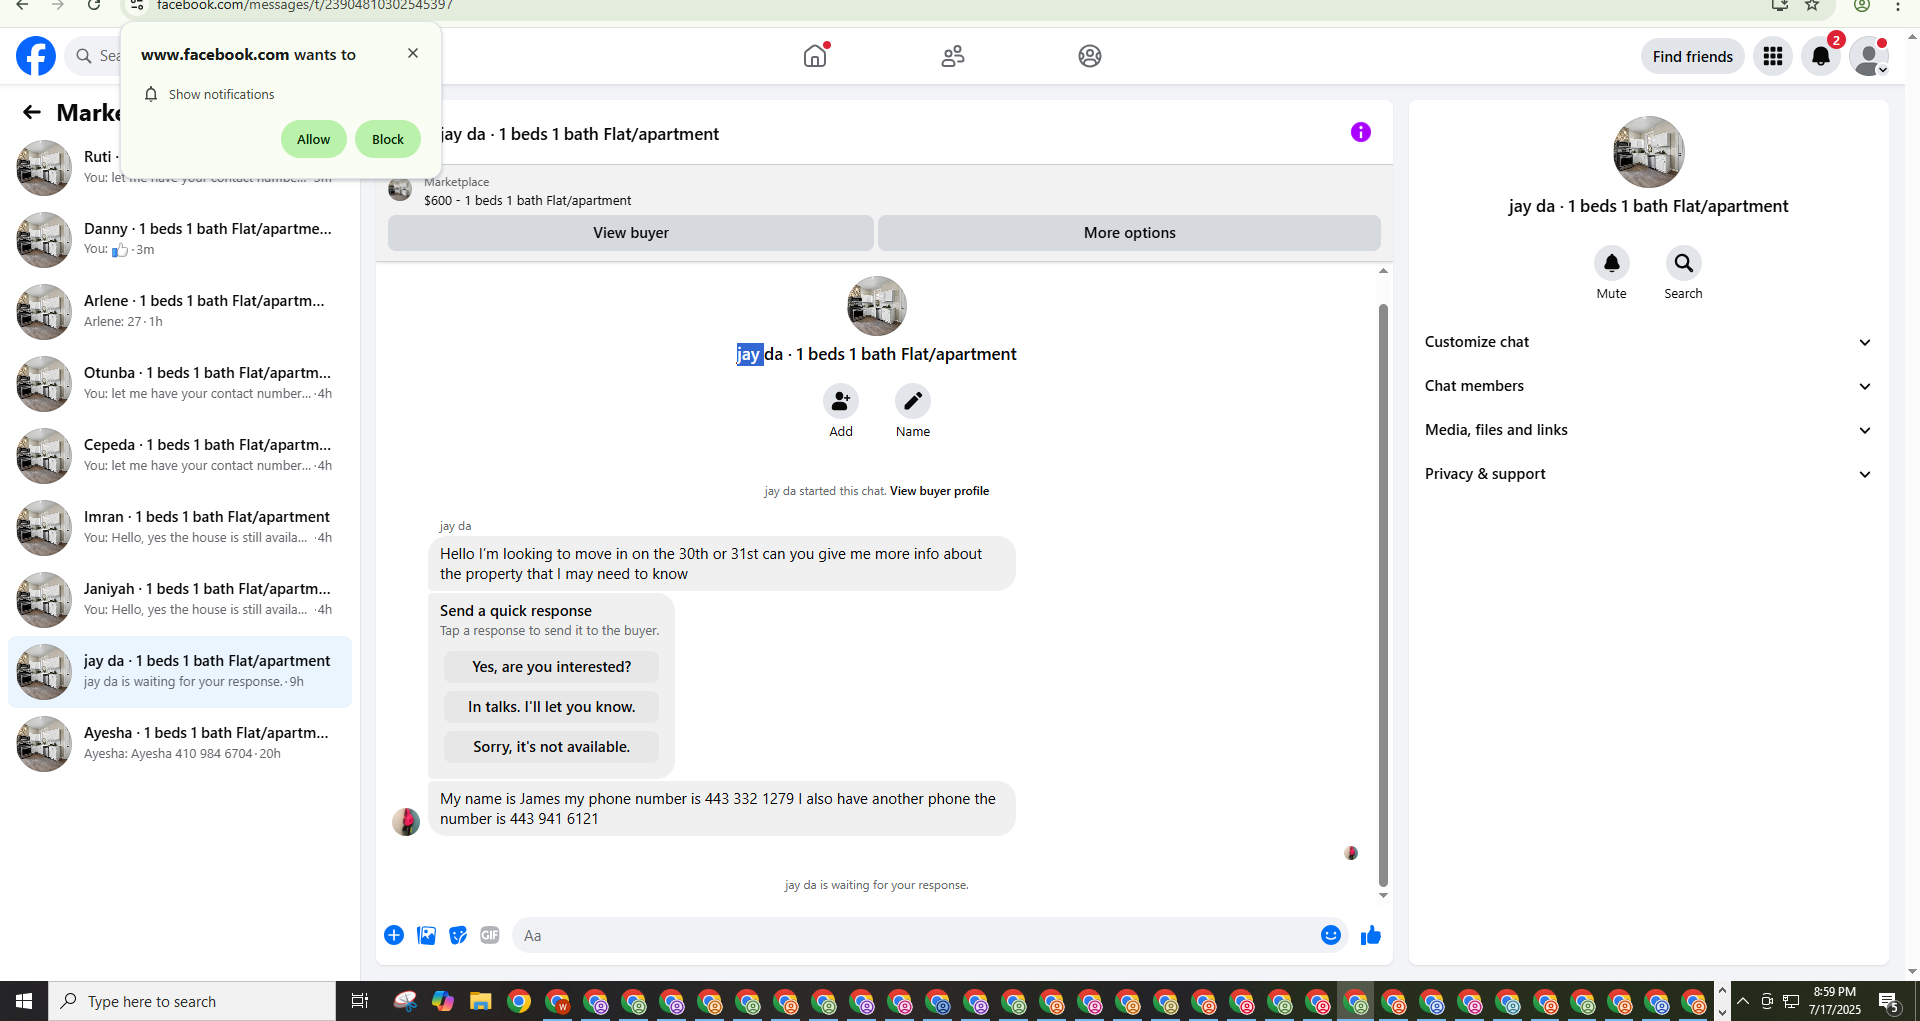
Task: Go back from Marketplace chats list
Action: [x=32, y=112]
